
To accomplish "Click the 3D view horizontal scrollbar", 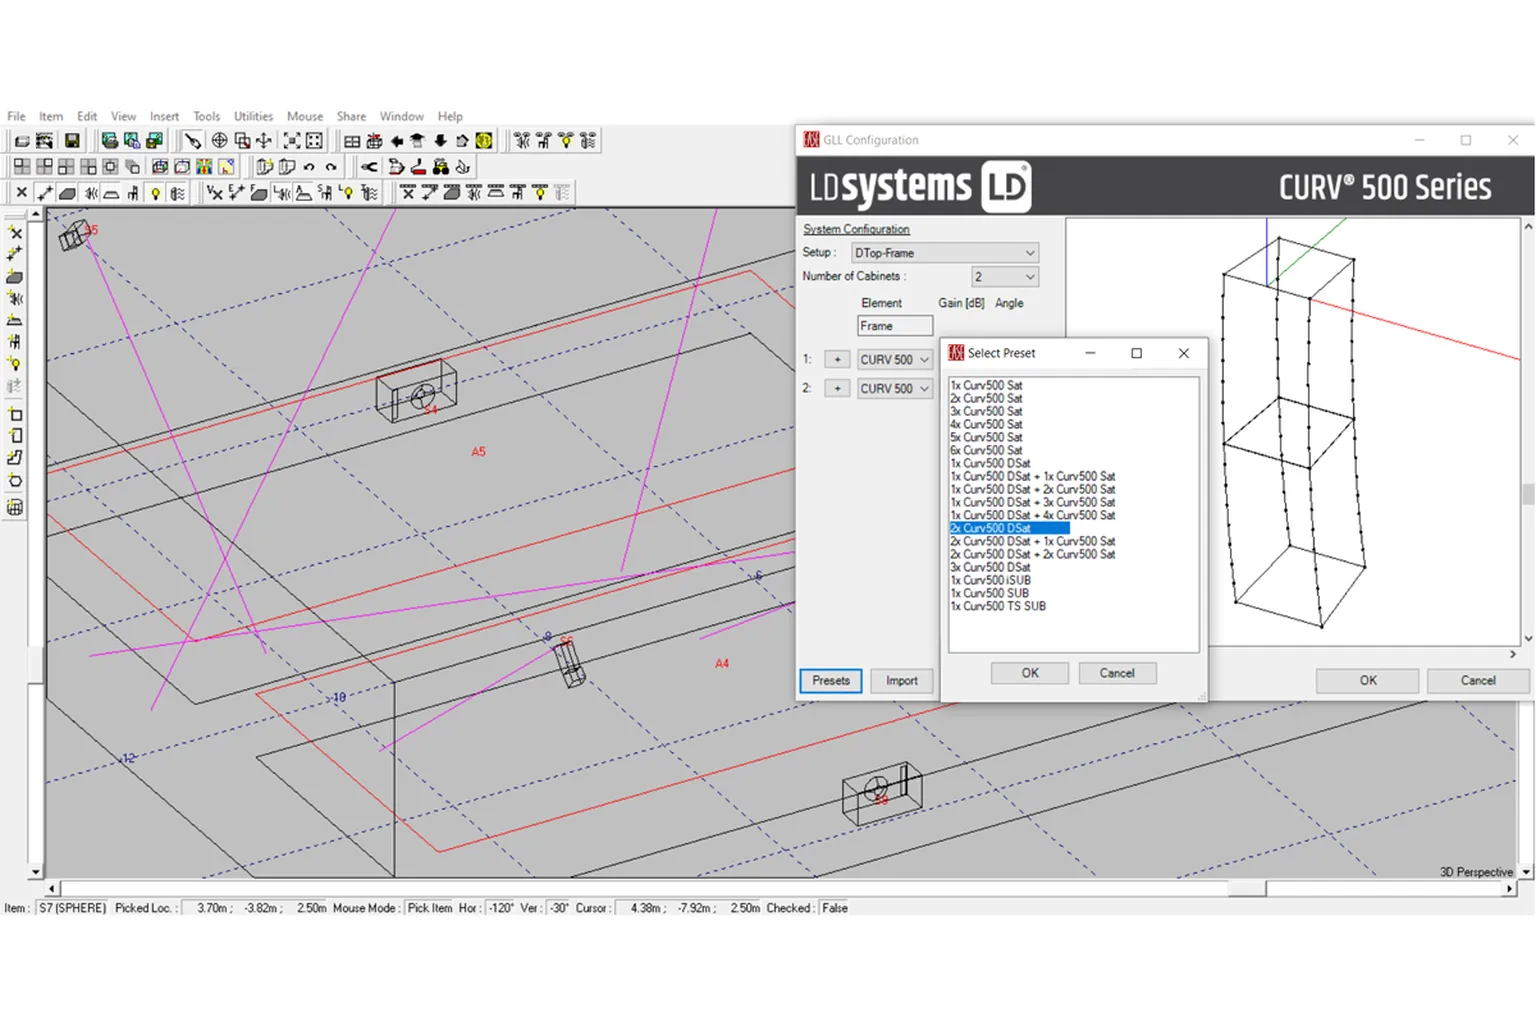I will (x=780, y=888).
